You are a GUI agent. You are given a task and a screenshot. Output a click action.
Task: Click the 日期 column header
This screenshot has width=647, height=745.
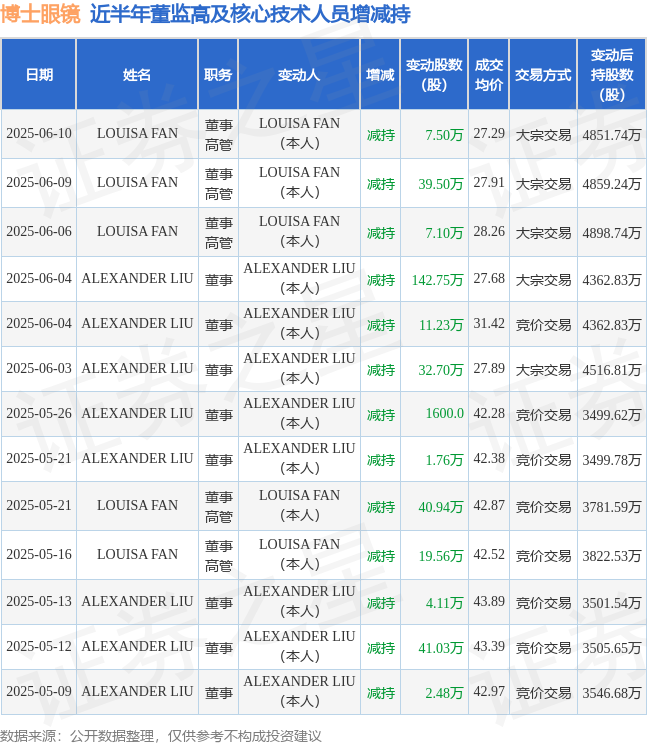point(38,75)
